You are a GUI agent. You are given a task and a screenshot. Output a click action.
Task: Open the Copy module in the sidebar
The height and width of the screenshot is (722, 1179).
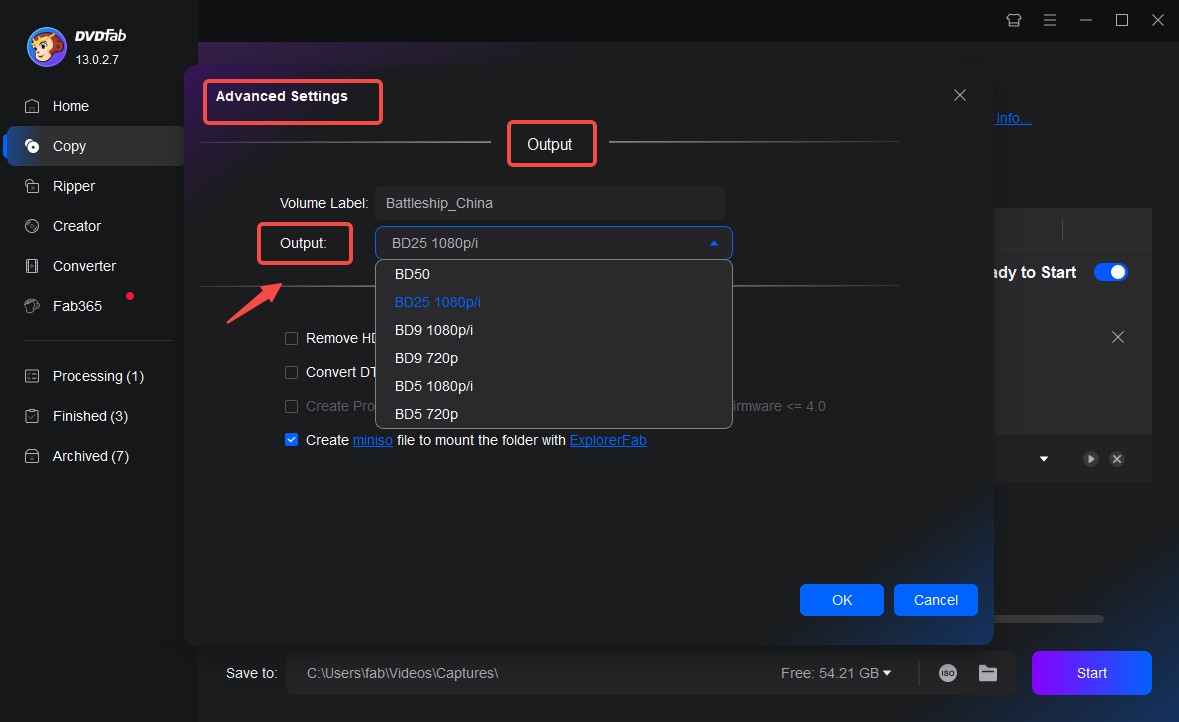pyautogui.click(x=69, y=145)
